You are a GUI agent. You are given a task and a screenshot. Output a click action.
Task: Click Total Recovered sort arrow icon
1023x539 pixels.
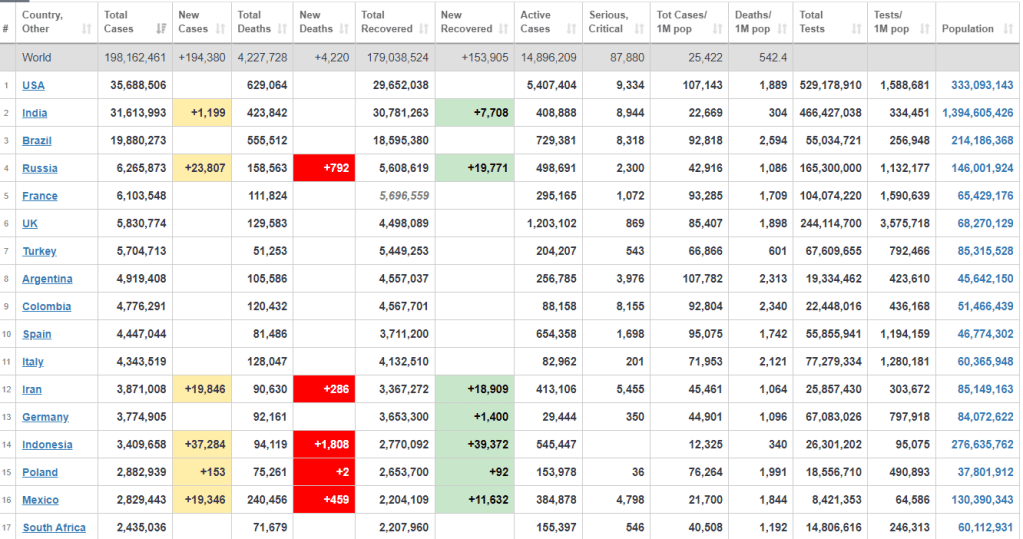[425, 29]
